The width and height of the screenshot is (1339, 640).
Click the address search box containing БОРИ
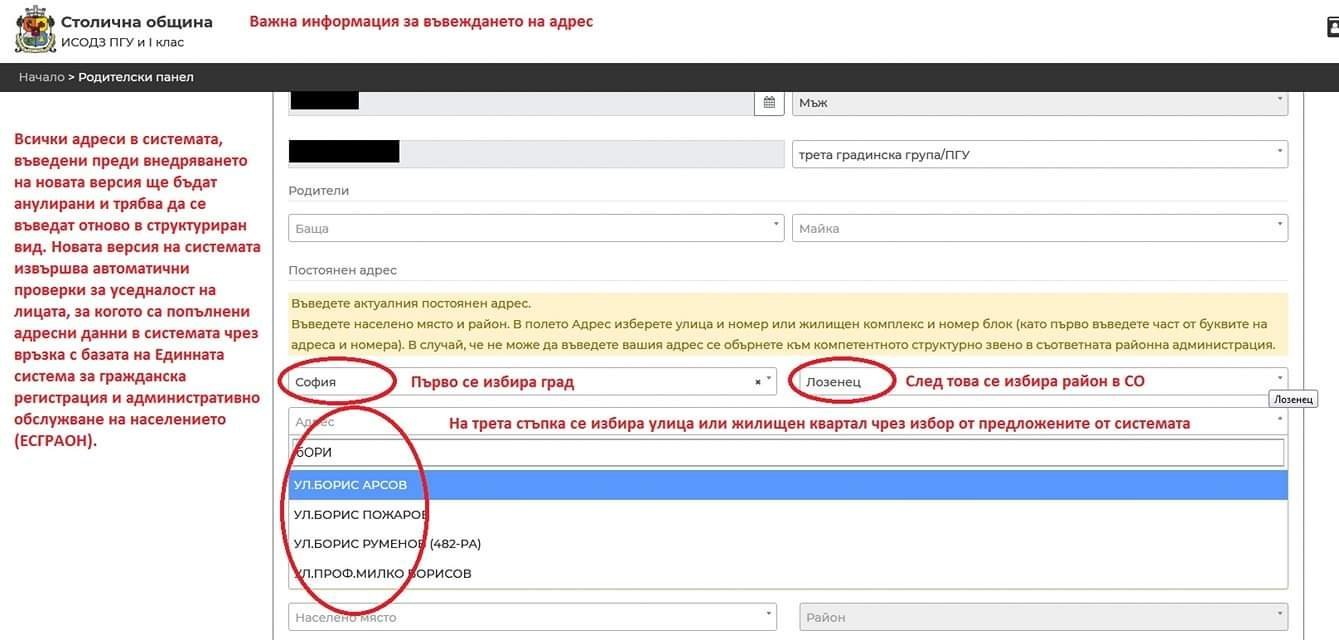point(787,453)
